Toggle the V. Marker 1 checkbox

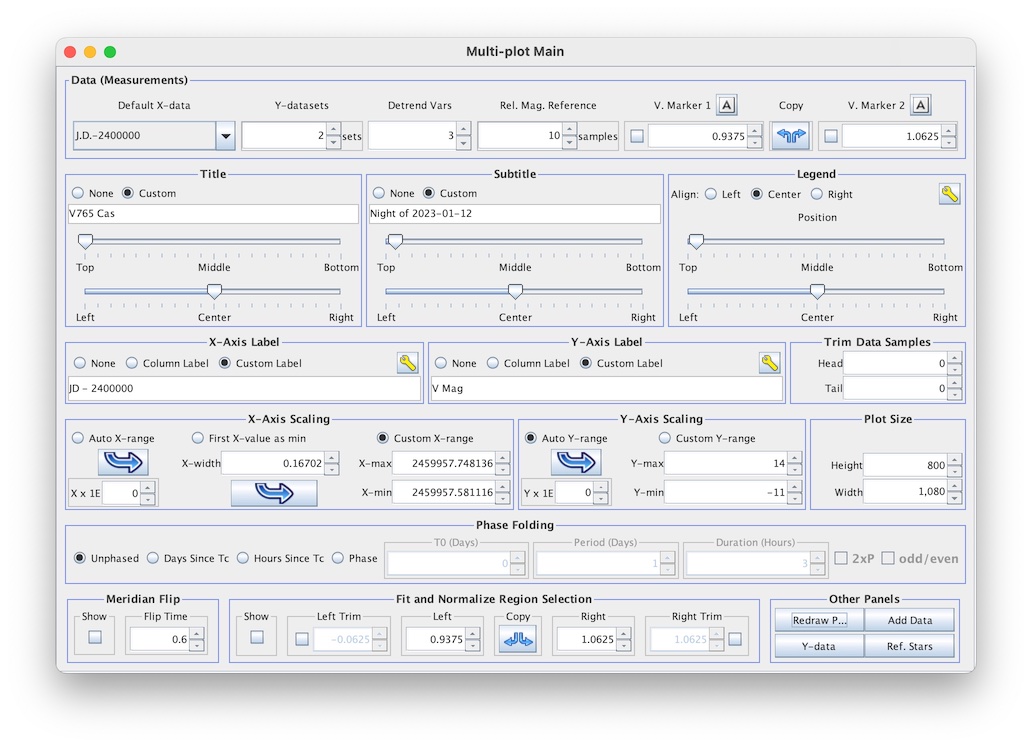637,137
